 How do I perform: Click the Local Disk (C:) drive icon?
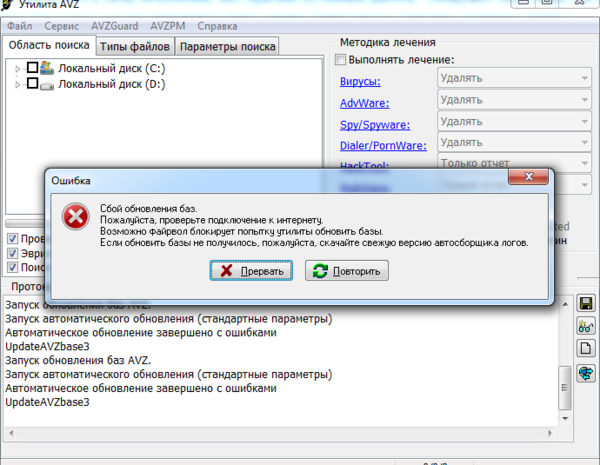pyautogui.click(x=47, y=68)
